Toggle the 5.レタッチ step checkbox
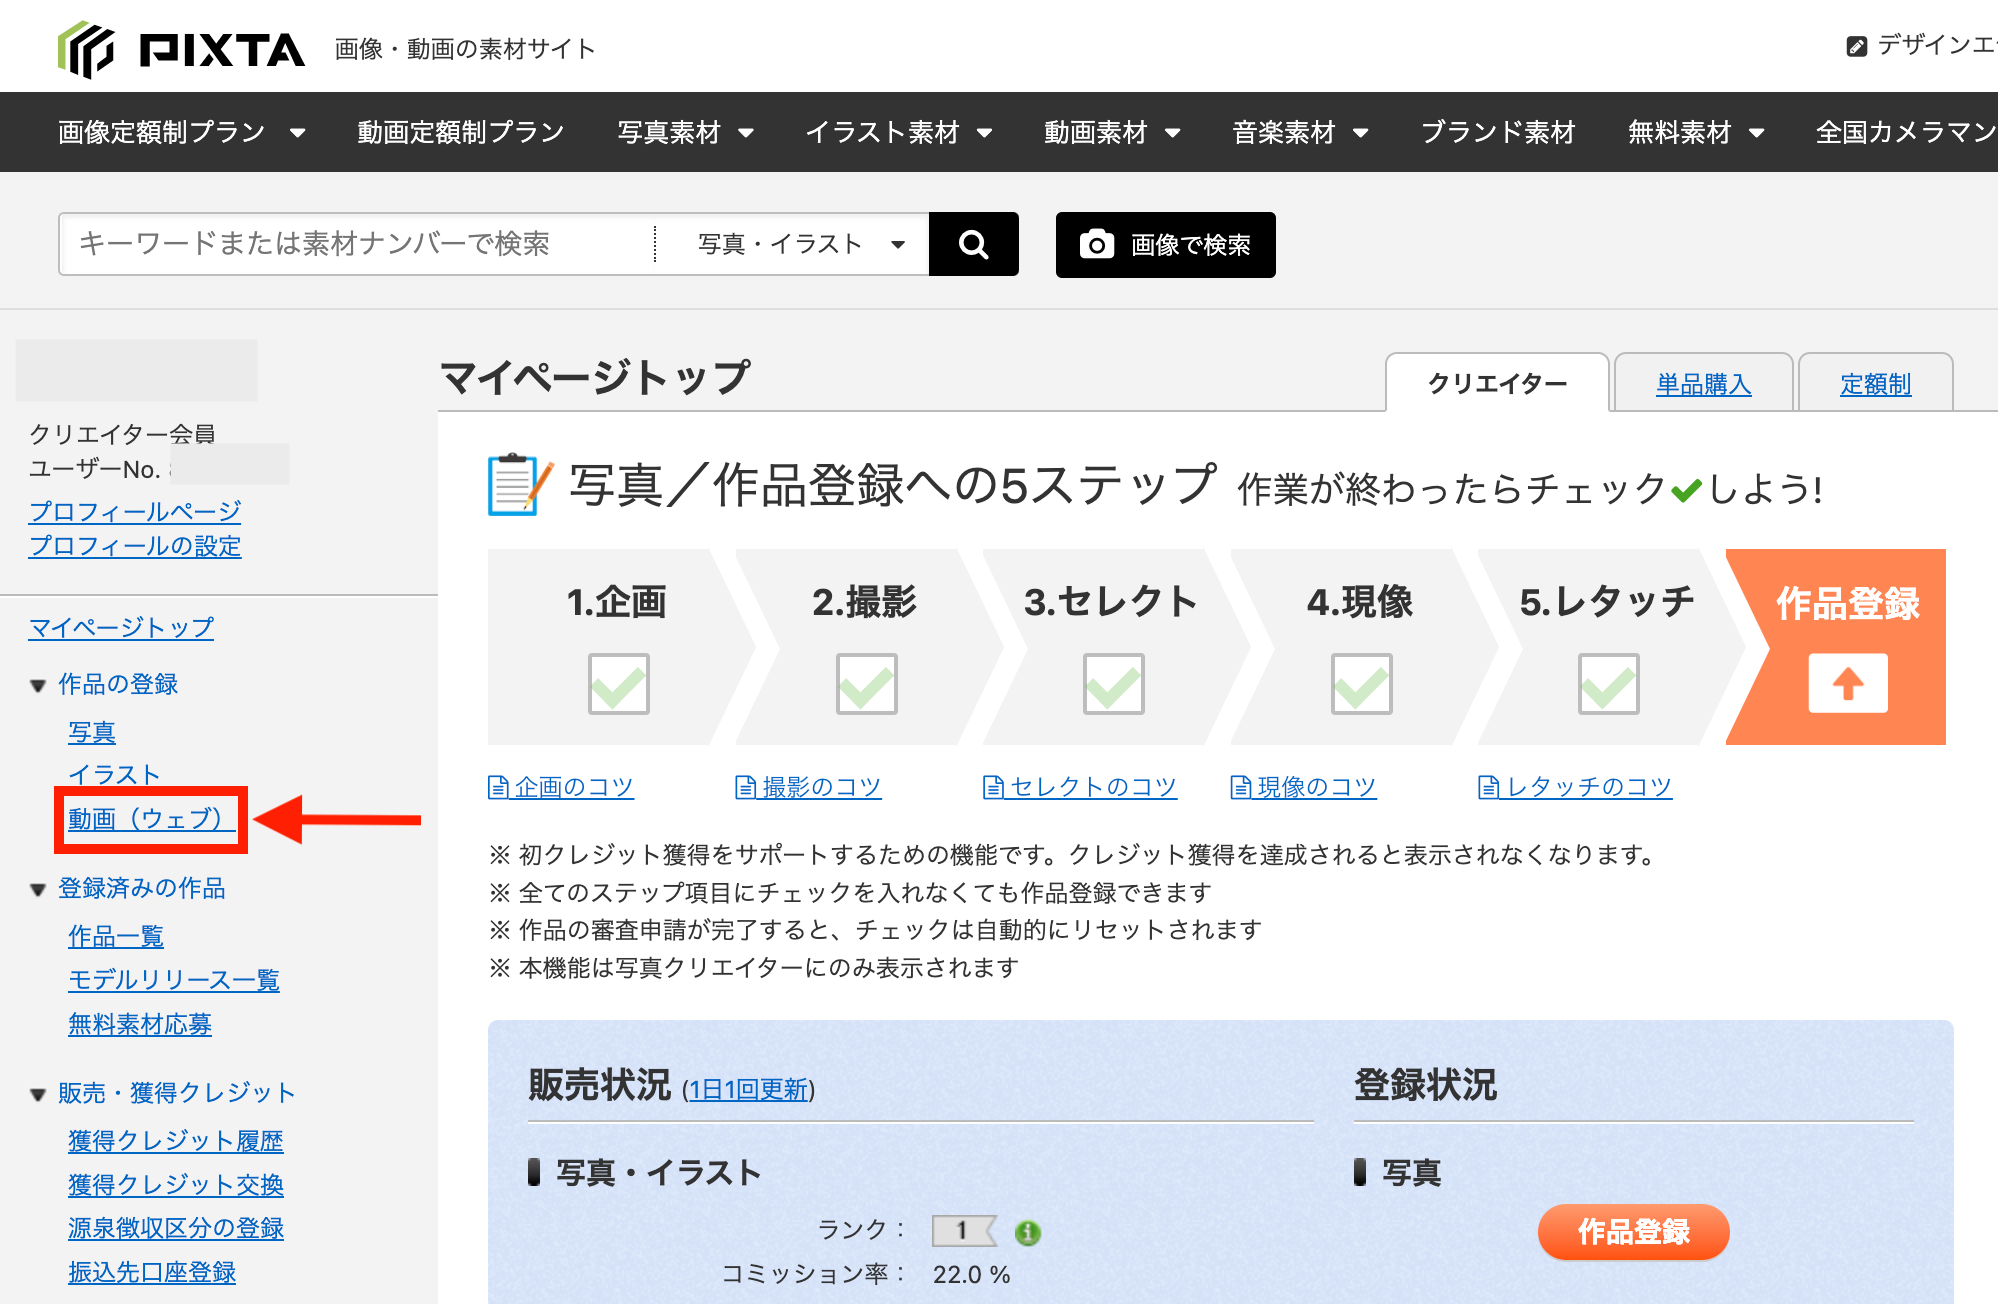Screen dimensions: 1998x1304 point(1608,684)
